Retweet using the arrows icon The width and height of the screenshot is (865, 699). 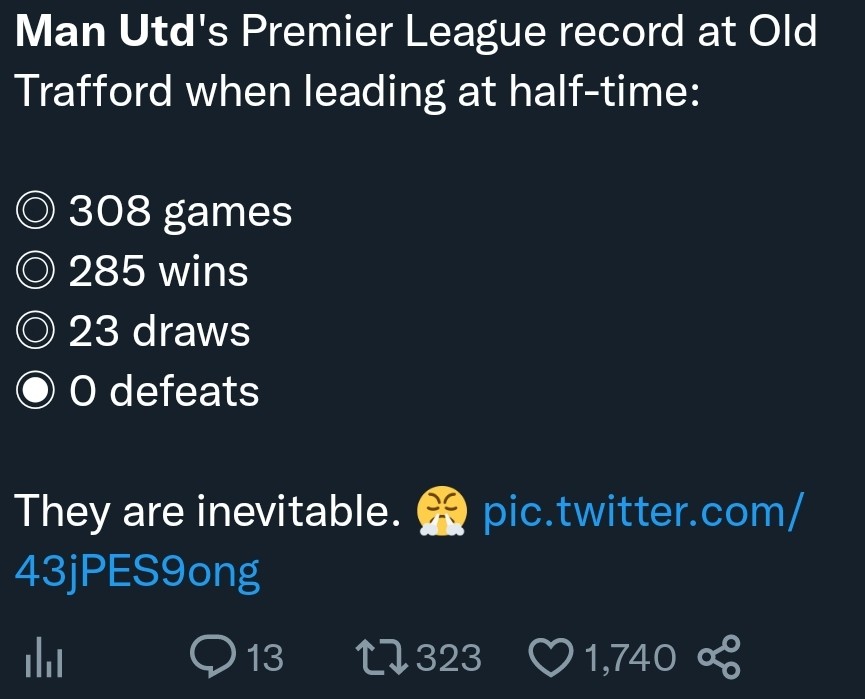tap(381, 657)
